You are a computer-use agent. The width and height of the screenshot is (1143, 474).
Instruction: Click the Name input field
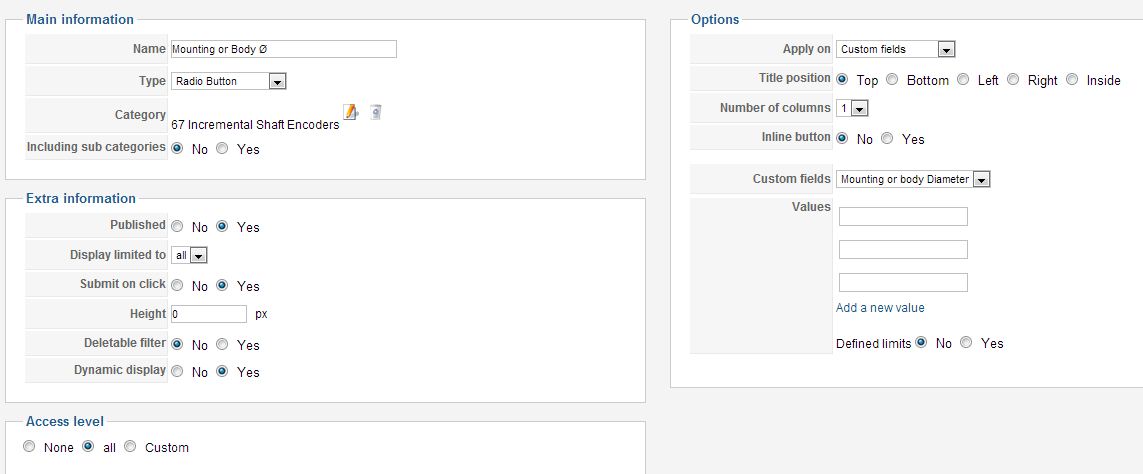(x=284, y=49)
